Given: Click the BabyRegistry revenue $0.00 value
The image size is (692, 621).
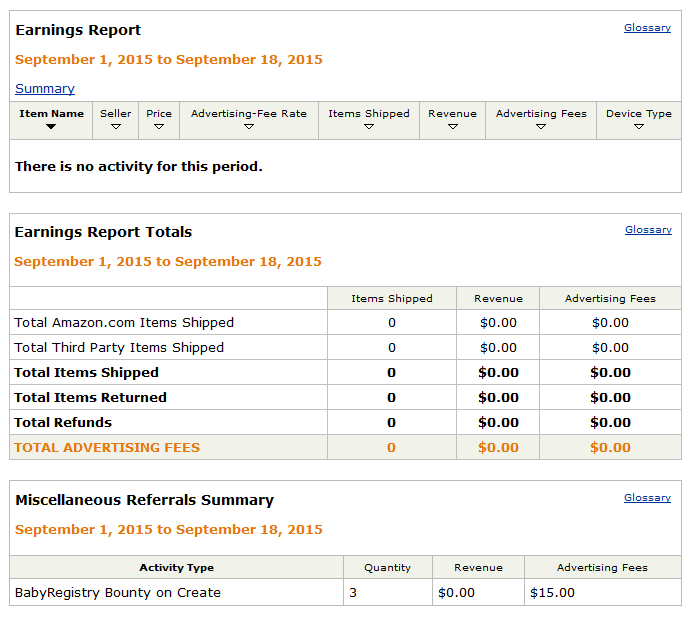Looking at the screenshot, I should (456, 593).
